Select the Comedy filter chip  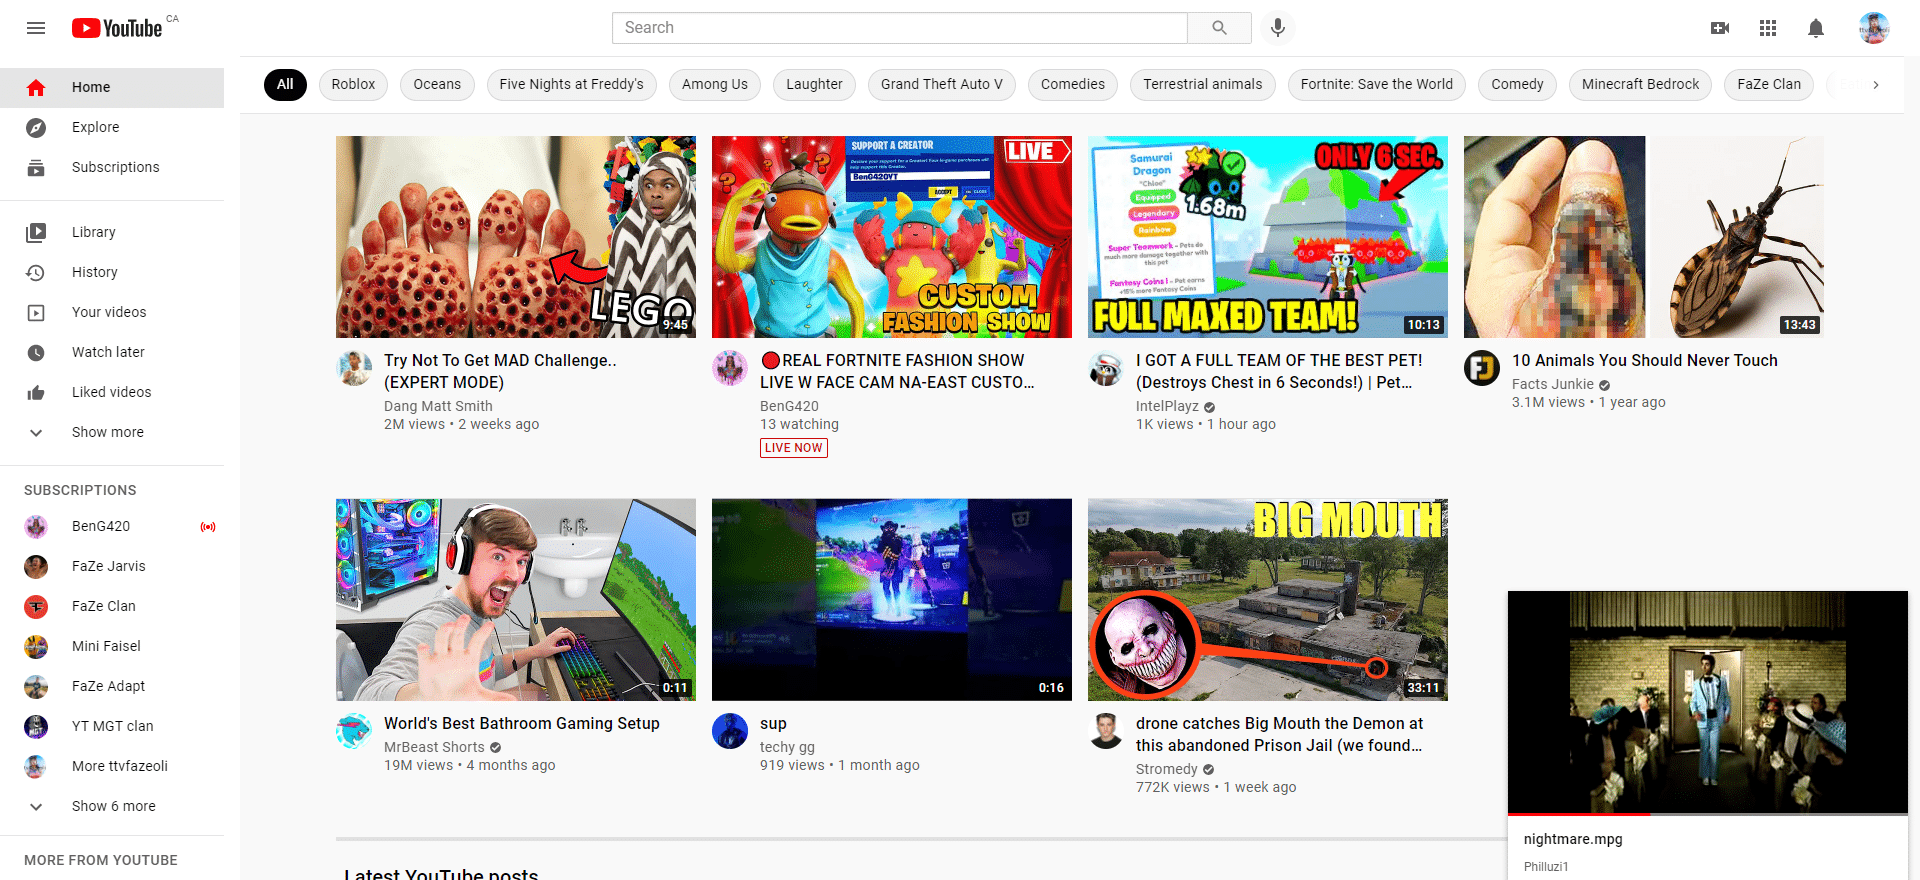click(x=1517, y=85)
